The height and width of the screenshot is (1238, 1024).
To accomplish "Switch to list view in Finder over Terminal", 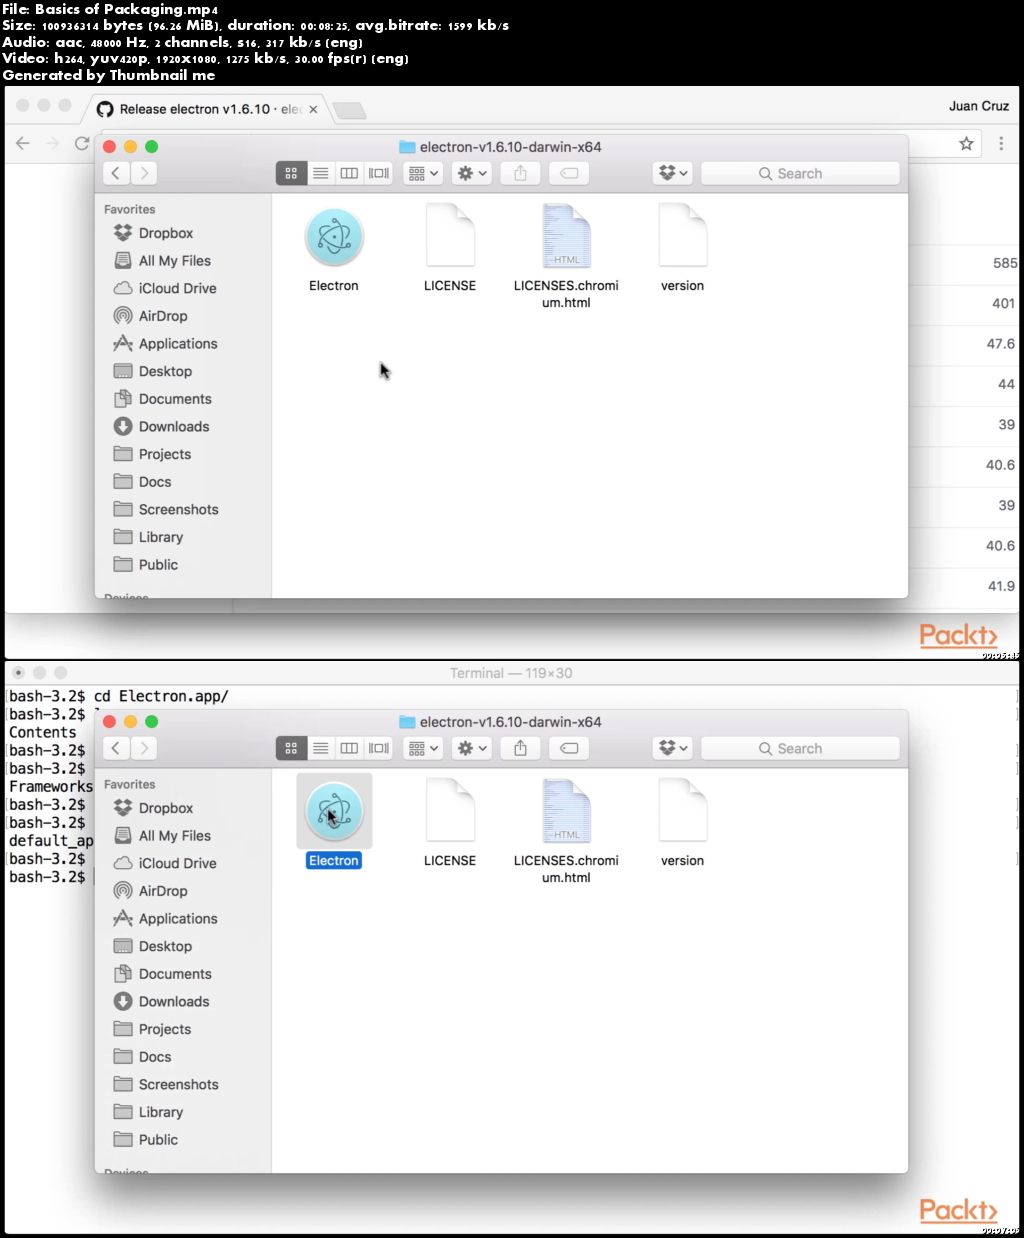I will (x=320, y=748).
